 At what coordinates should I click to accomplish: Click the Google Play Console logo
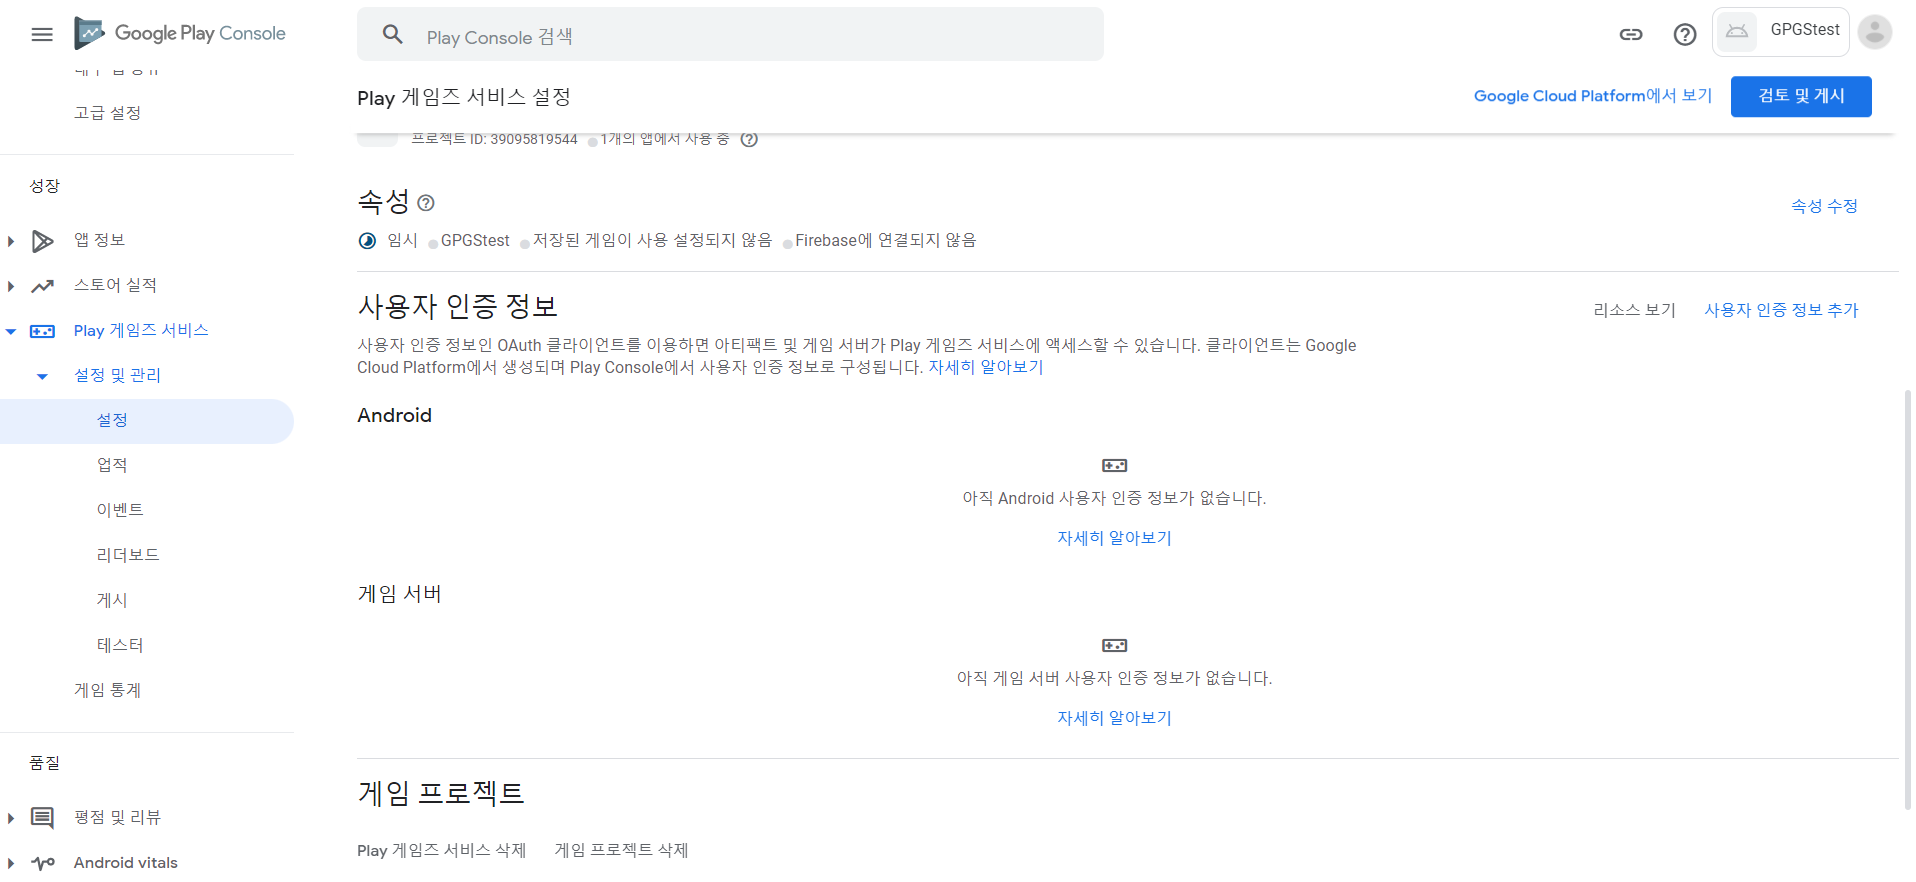[180, 33]
